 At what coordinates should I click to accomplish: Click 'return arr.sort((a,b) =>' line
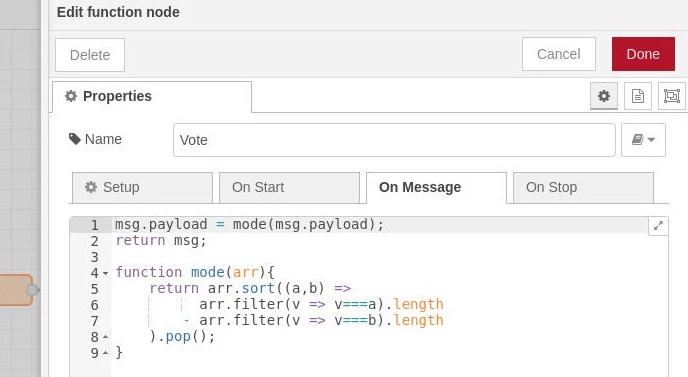tap(250, 288)
